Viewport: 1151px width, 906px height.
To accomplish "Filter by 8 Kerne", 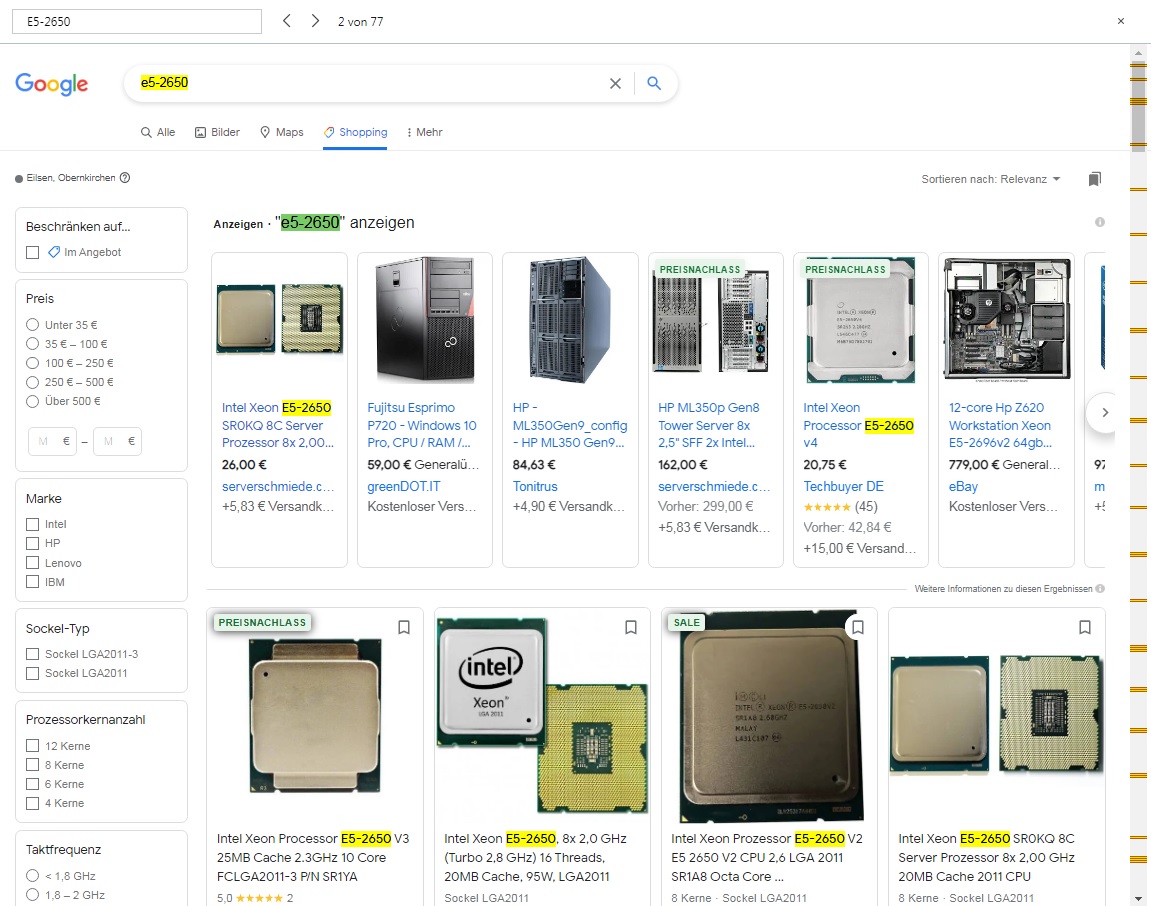I will pyautogui.click(x=32, y=764).
